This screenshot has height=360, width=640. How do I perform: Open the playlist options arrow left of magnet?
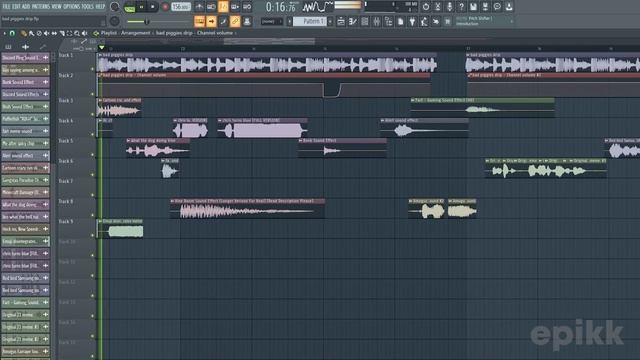(x=4, y=33)
